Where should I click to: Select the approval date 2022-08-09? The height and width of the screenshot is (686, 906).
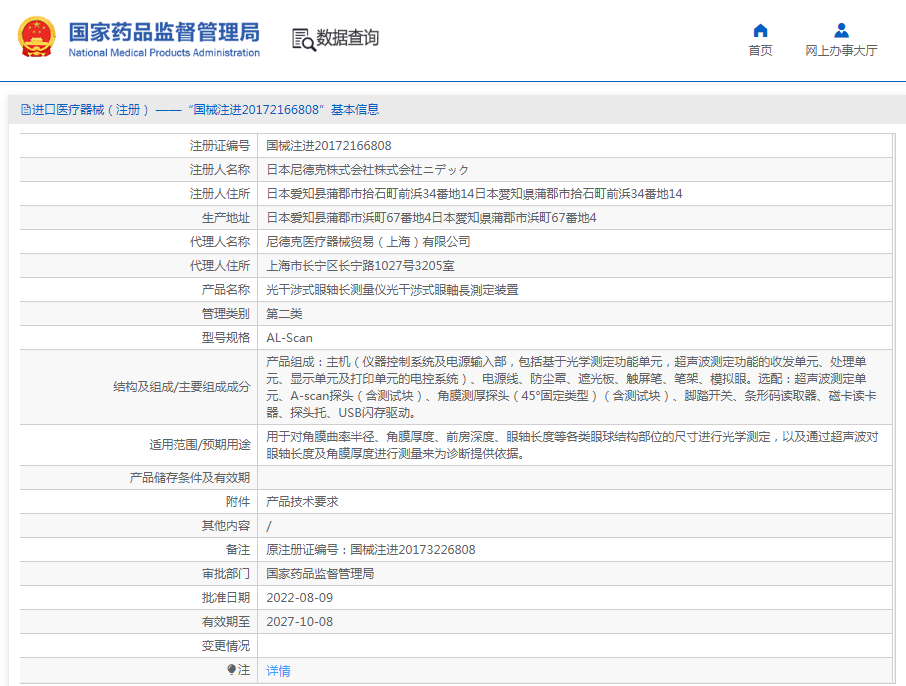(299, 598)
